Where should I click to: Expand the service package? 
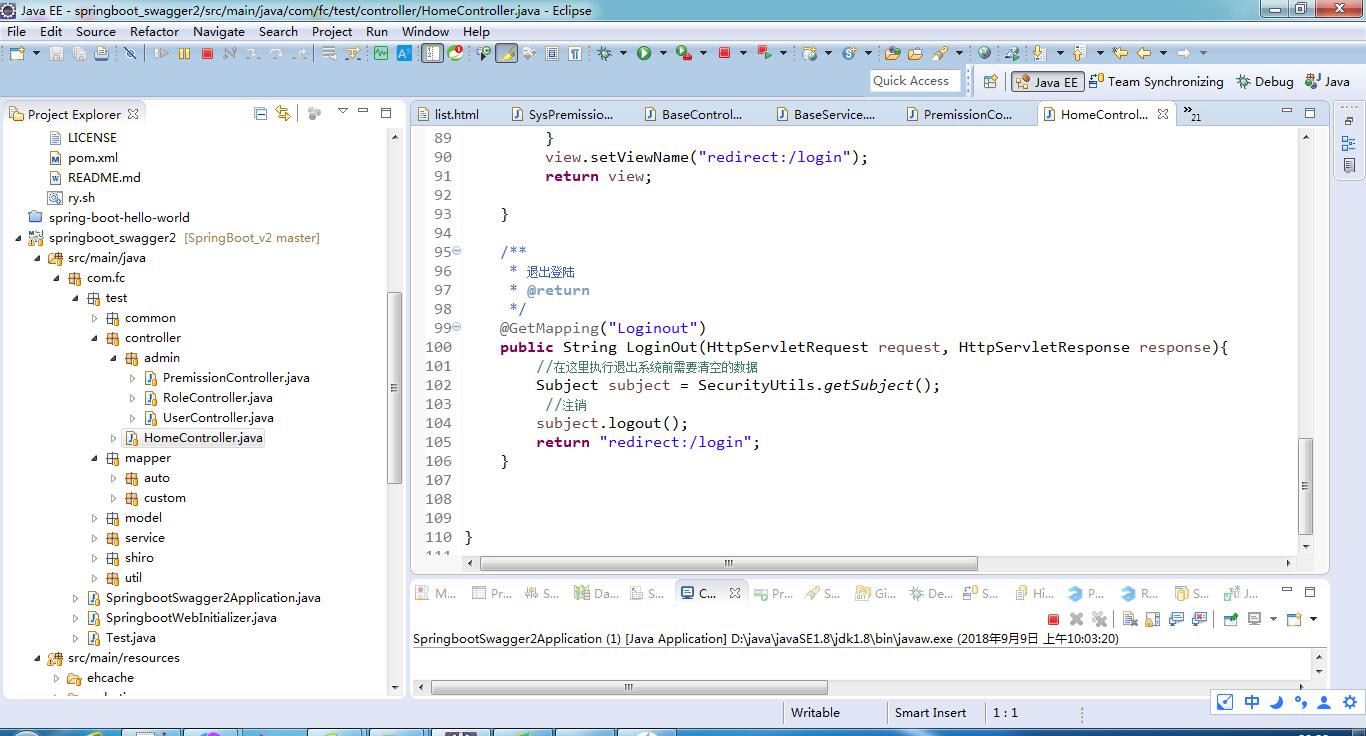[x=95, y=538]
